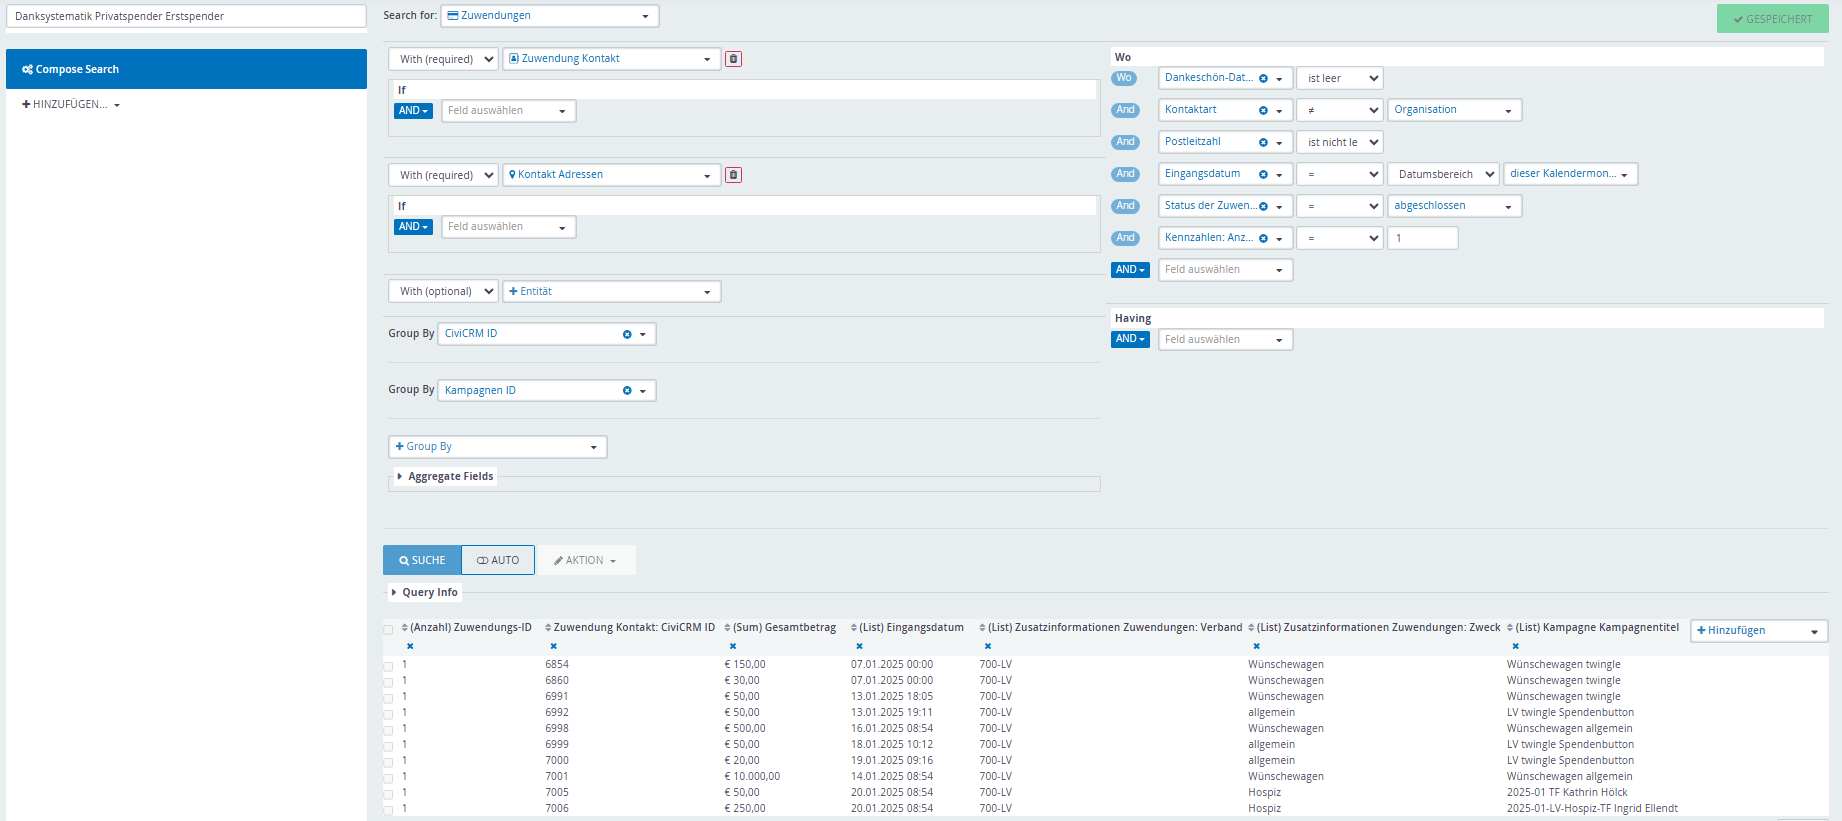Toggle the select-all checkbox in results header
The width and height of the screenshot is (1842, 821).
(388, 629)
